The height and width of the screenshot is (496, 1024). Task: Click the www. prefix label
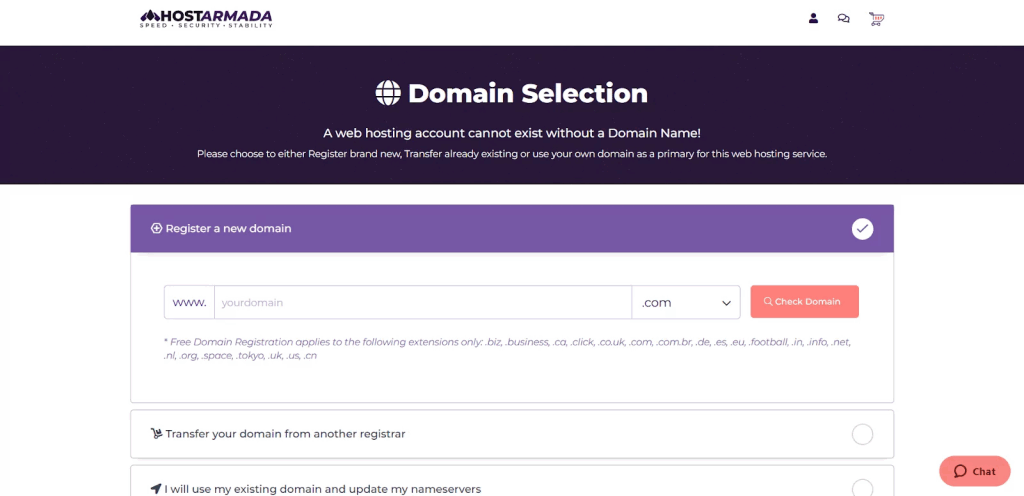pos(189,302)
